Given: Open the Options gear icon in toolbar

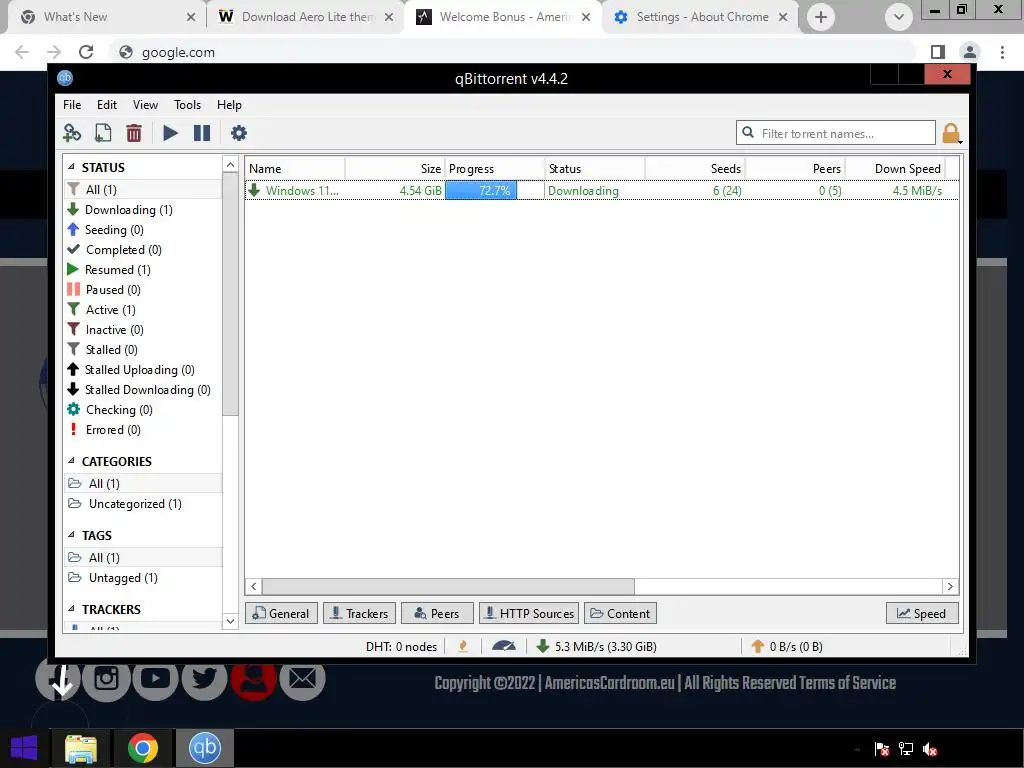Looking at the screenshot, I should (x=239, y=133).
